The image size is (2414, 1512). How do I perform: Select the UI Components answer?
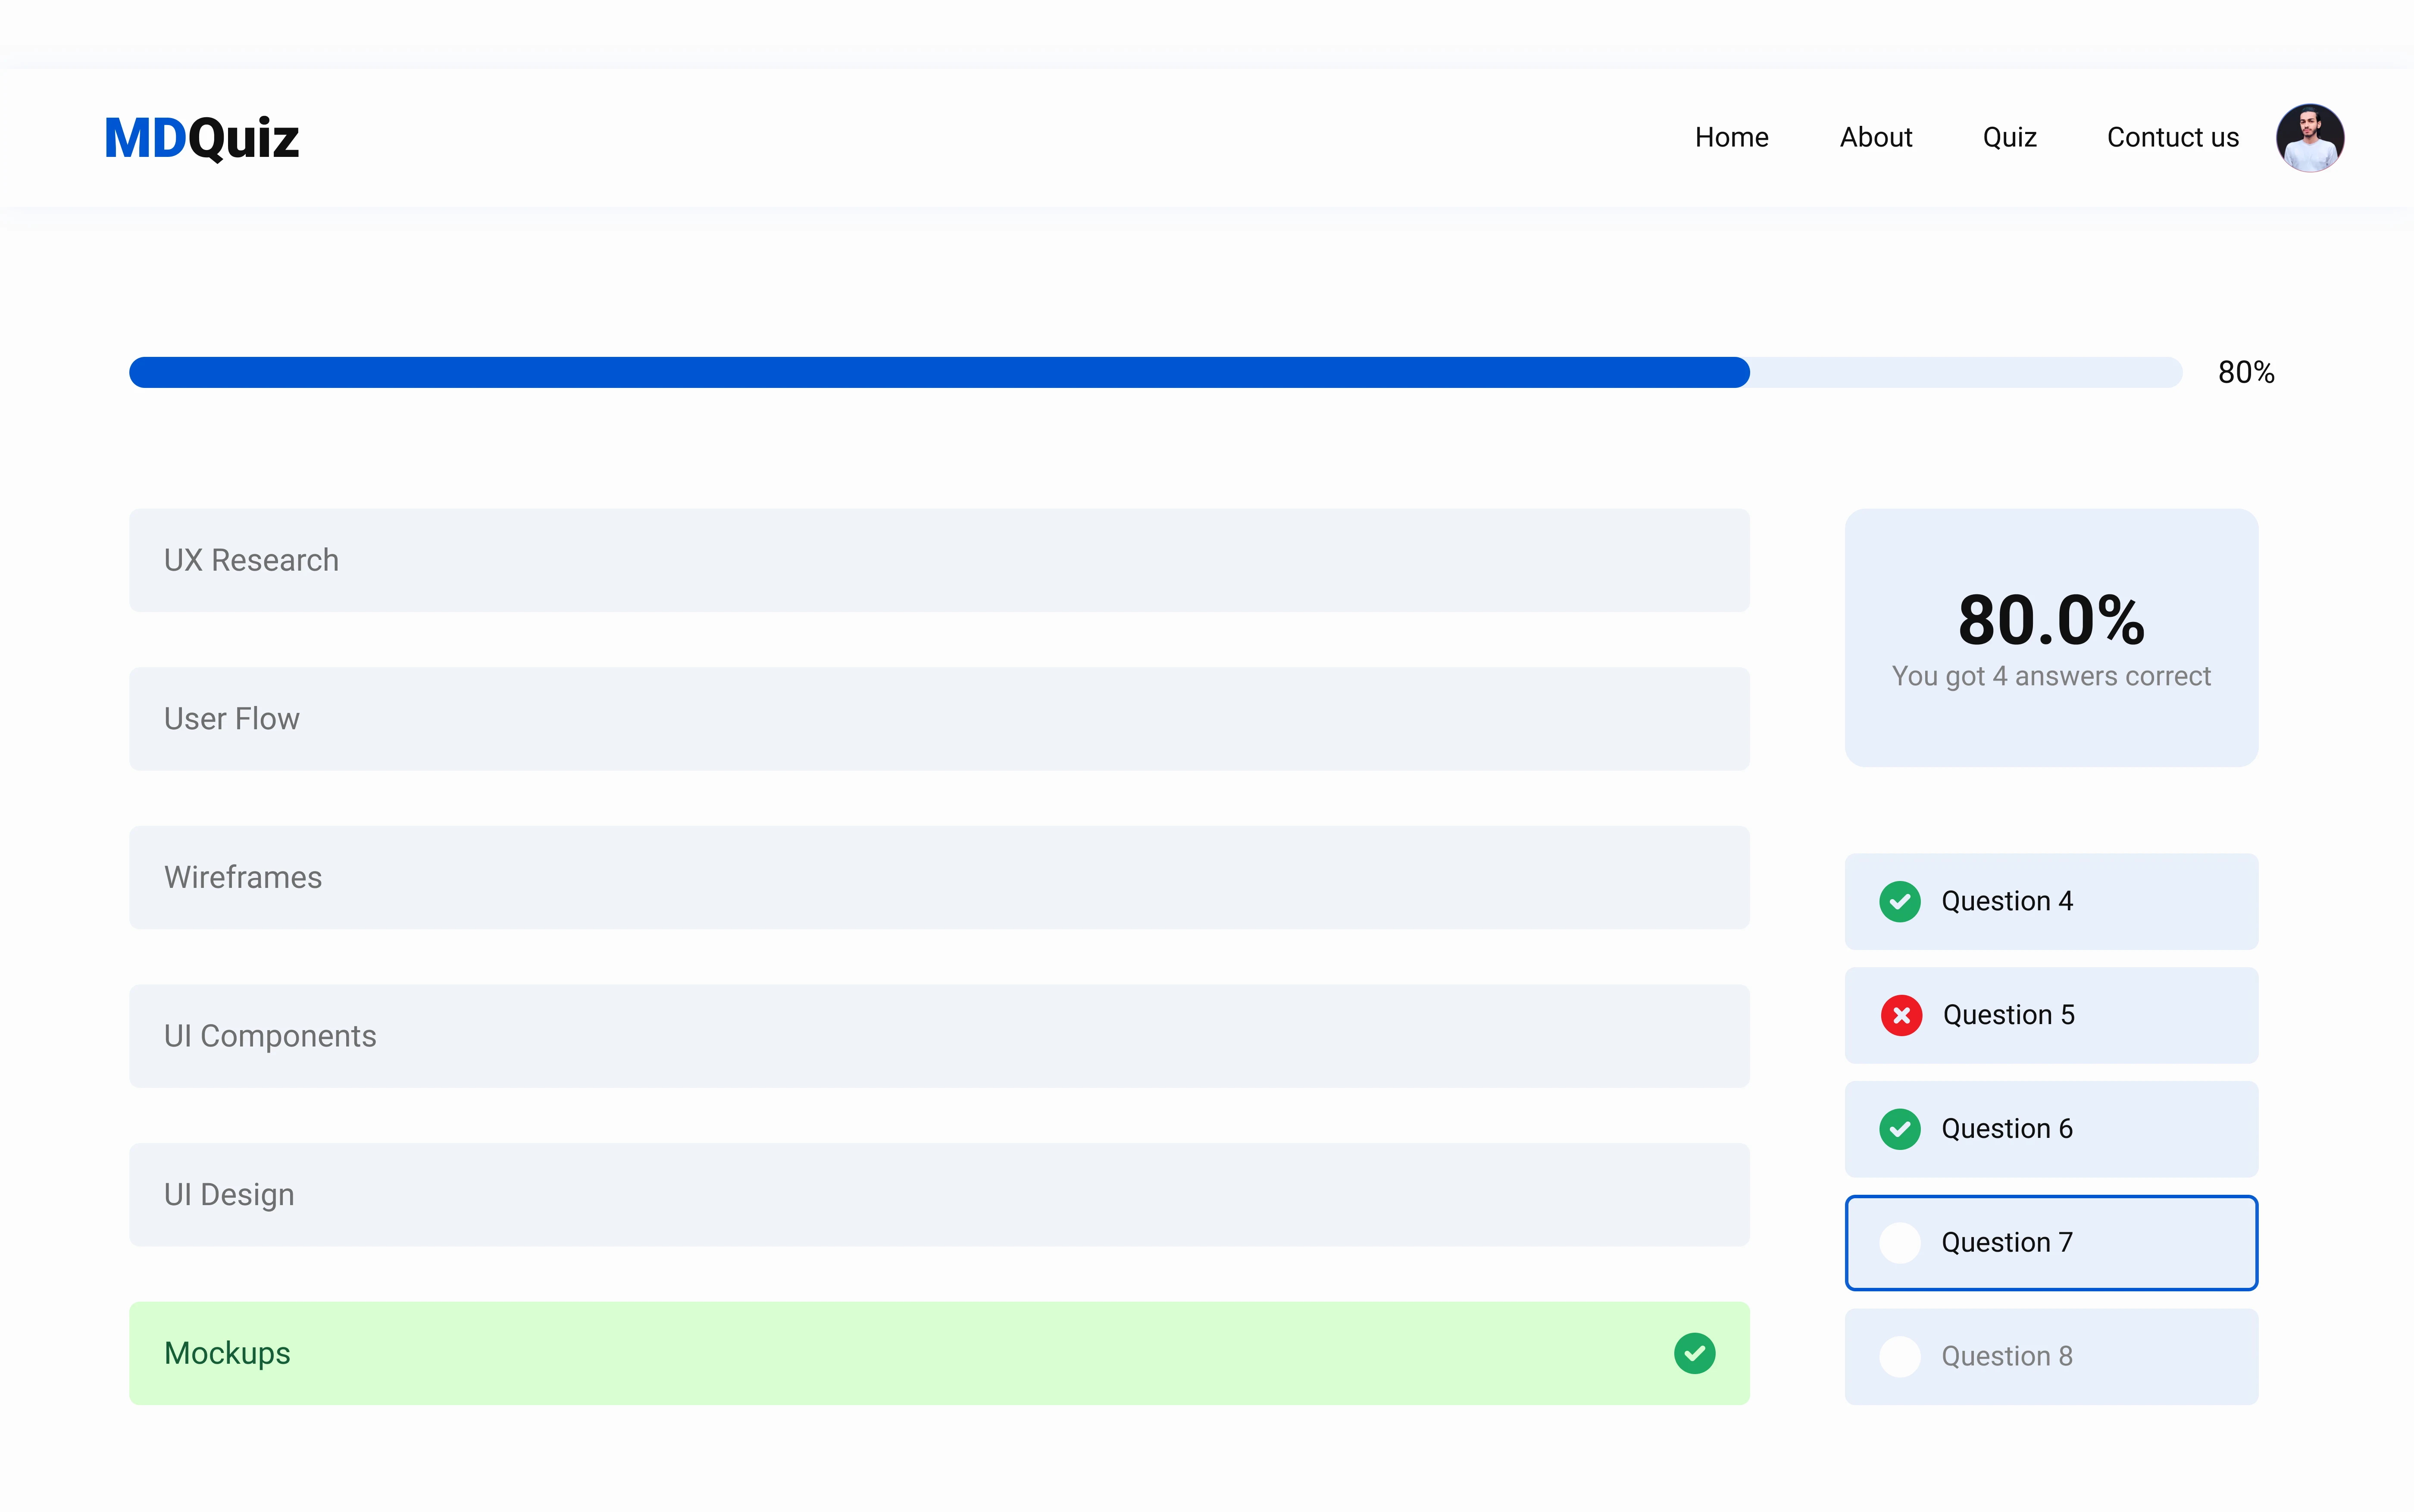938,1036
